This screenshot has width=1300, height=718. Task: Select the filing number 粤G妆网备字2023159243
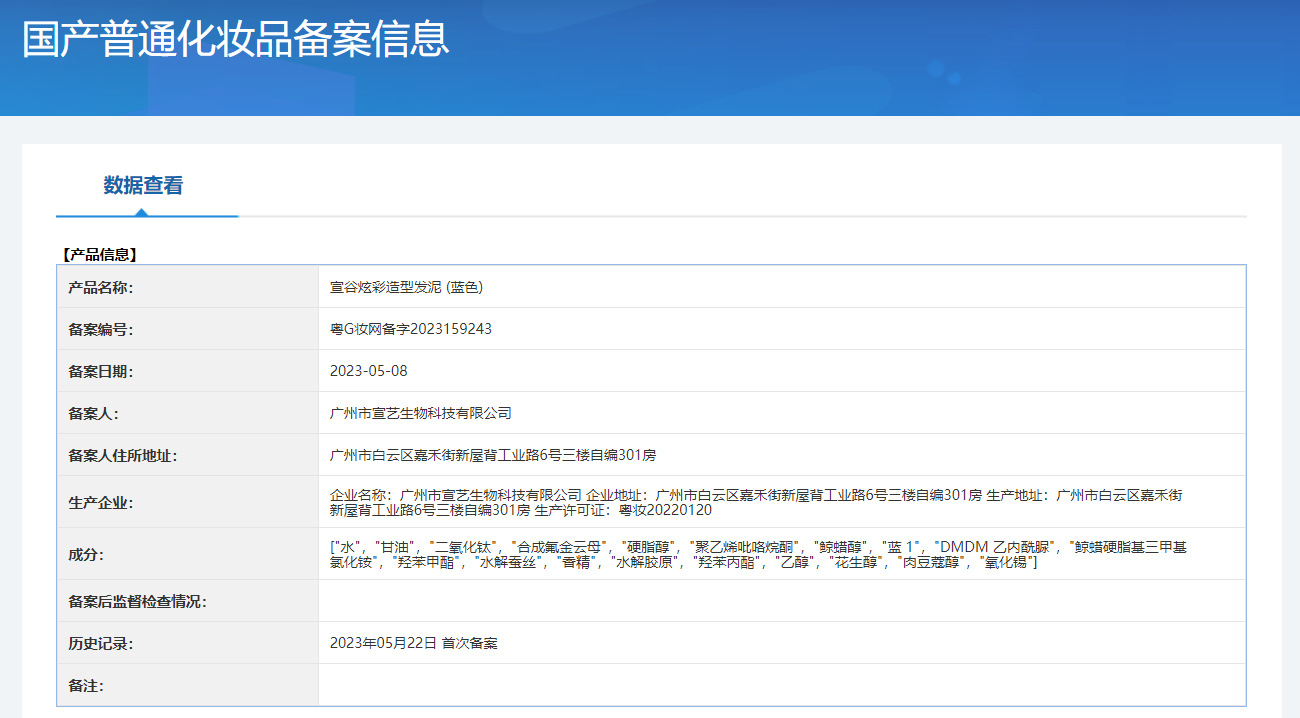(410, 327)
